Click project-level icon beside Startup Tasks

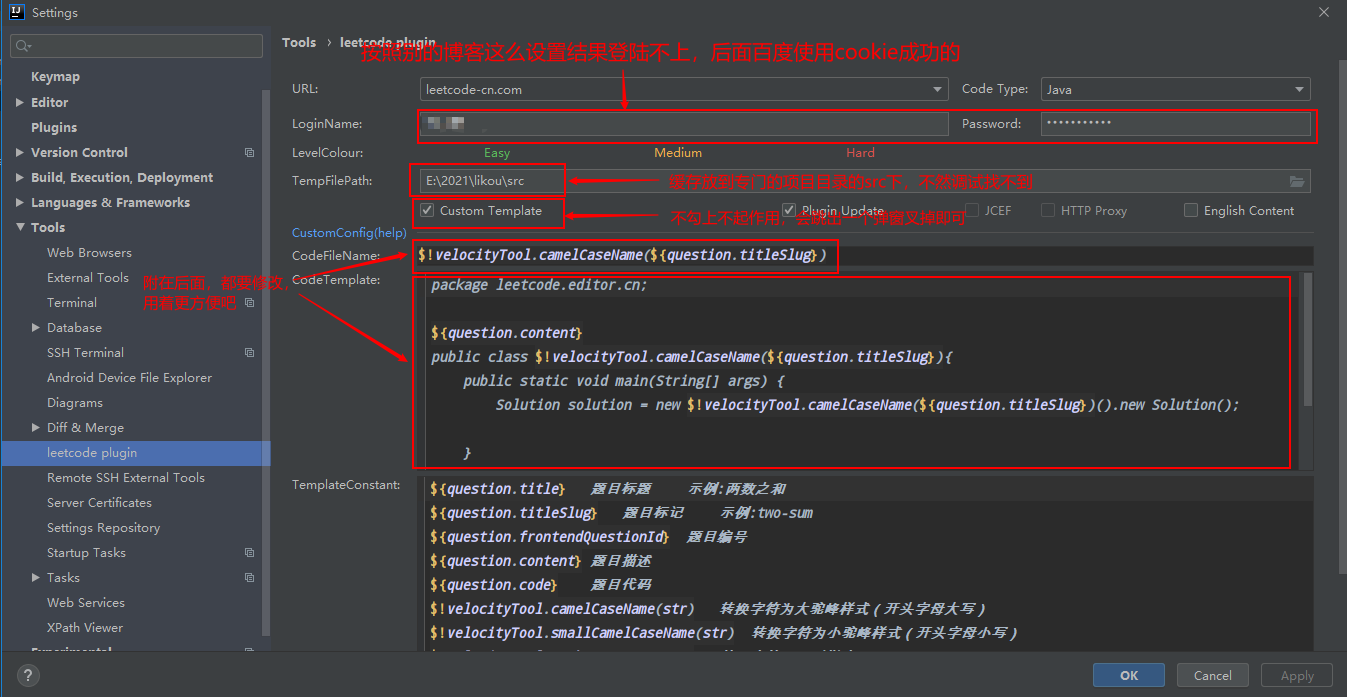tap(249, 552)
